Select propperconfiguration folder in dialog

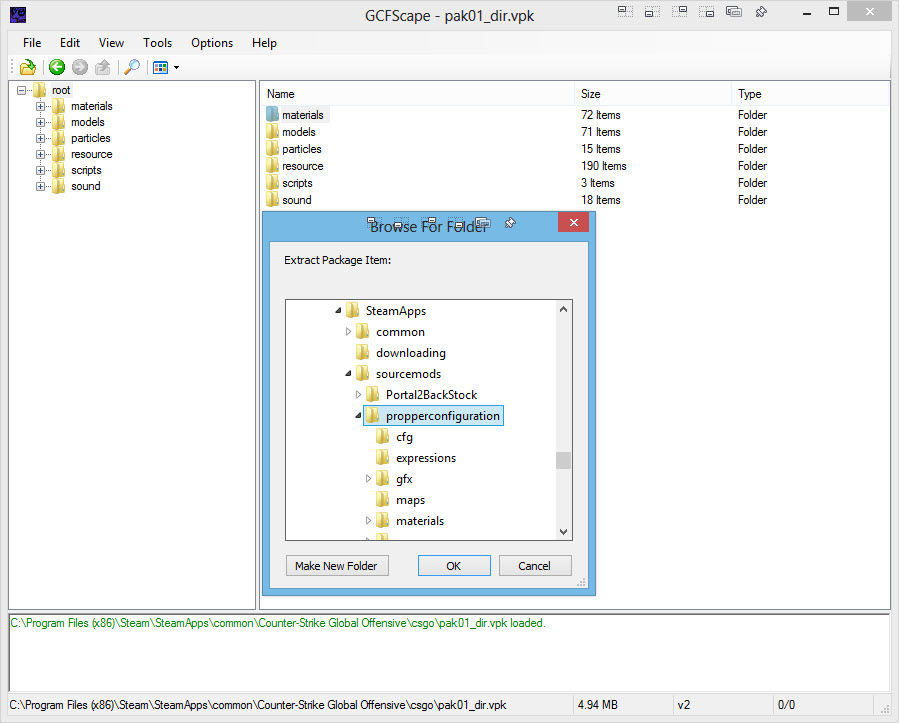point(433,416)
